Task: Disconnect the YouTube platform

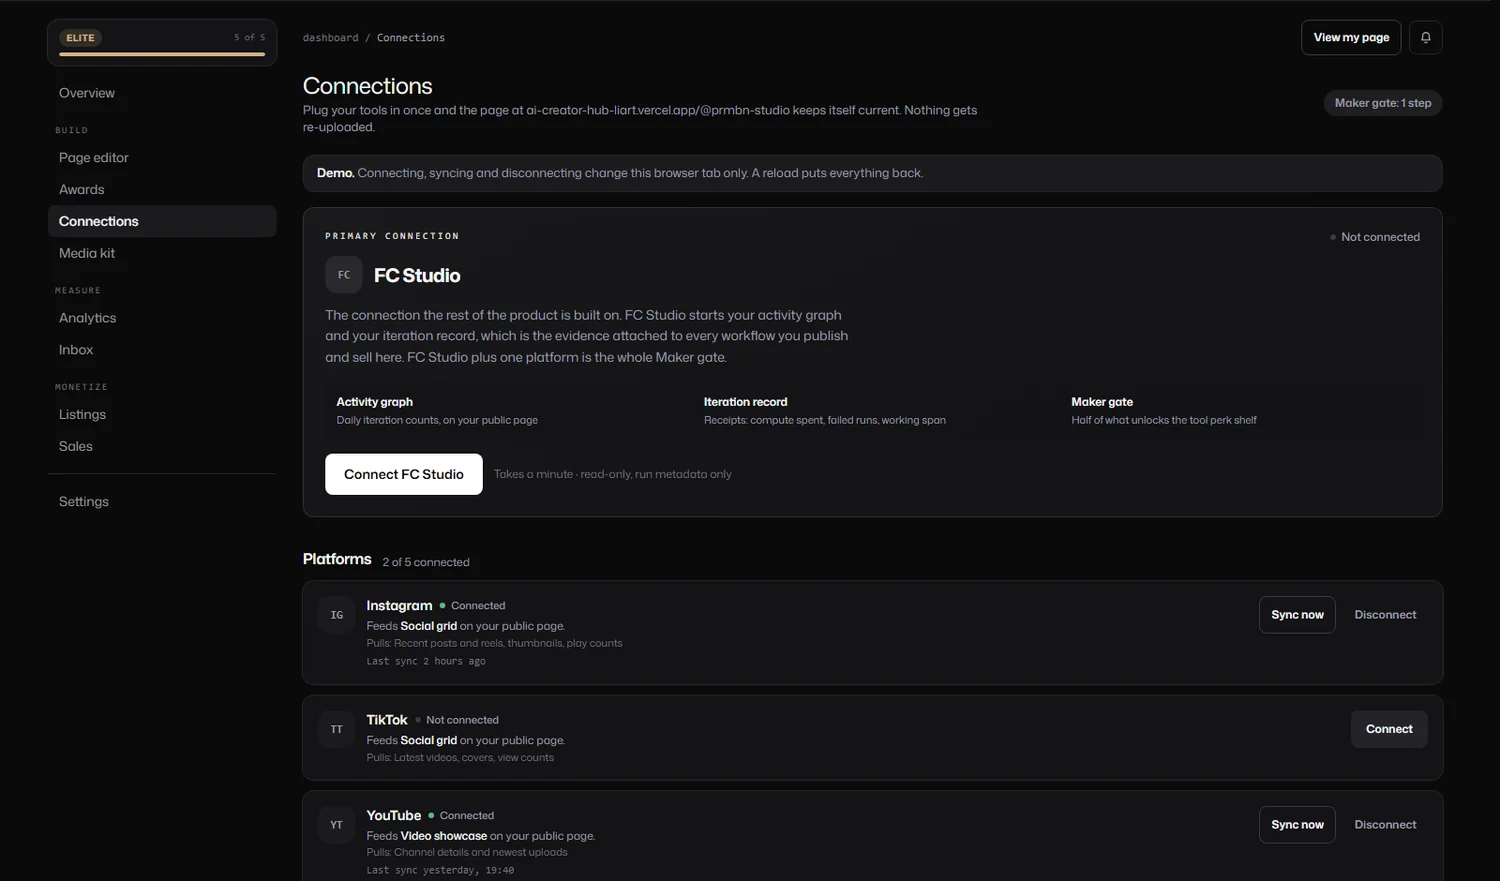Action: (1385, 825)
